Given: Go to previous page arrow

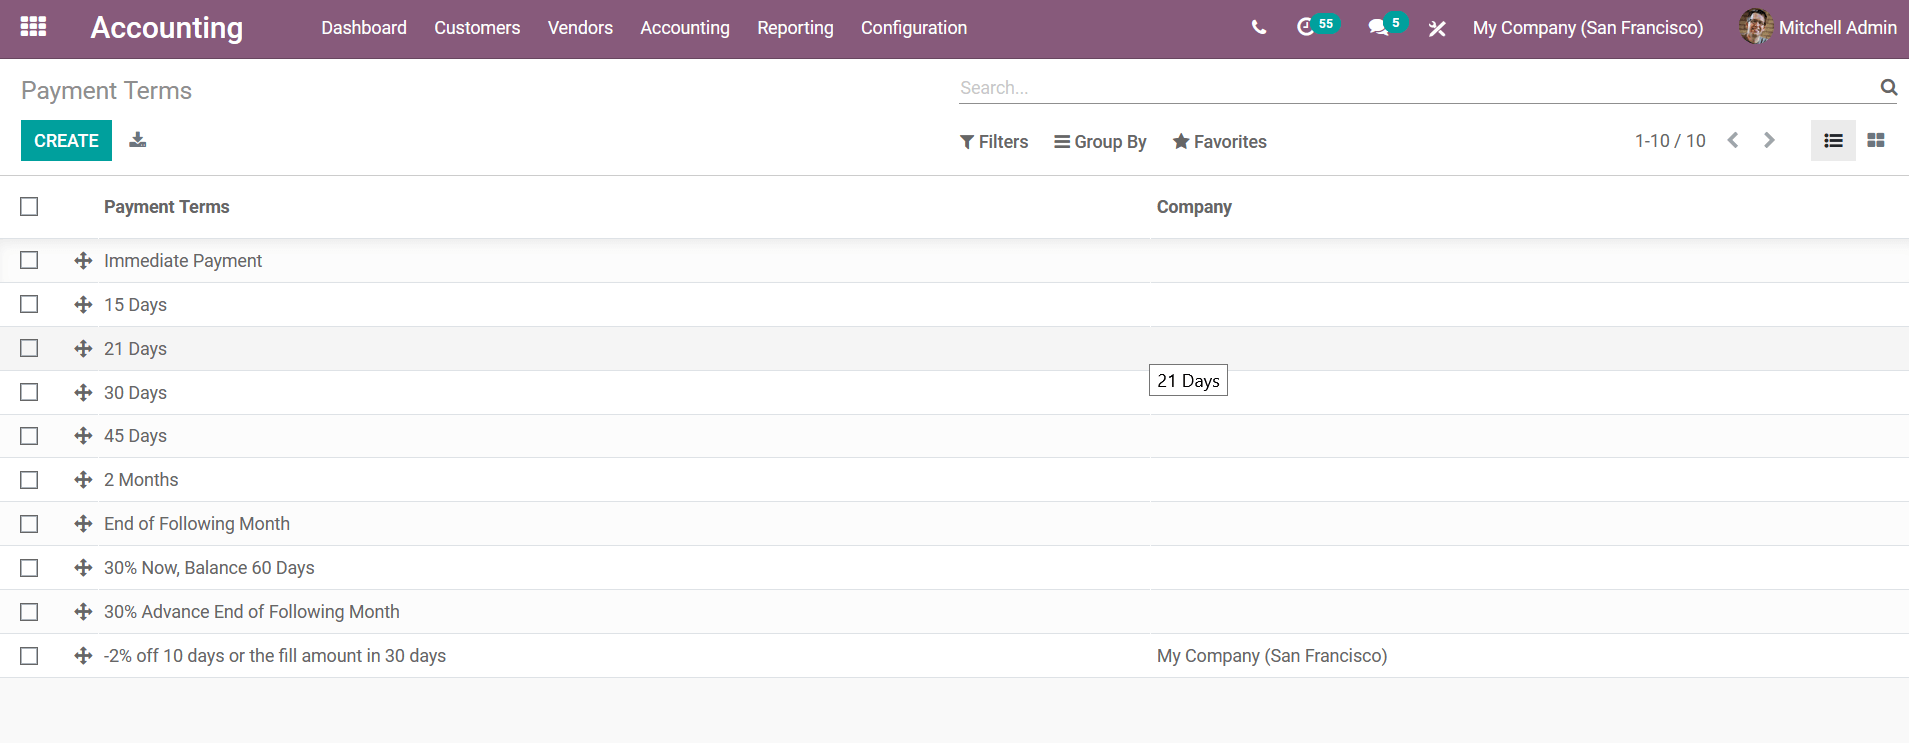Looking at the screenshot, I should [1733, 141].
